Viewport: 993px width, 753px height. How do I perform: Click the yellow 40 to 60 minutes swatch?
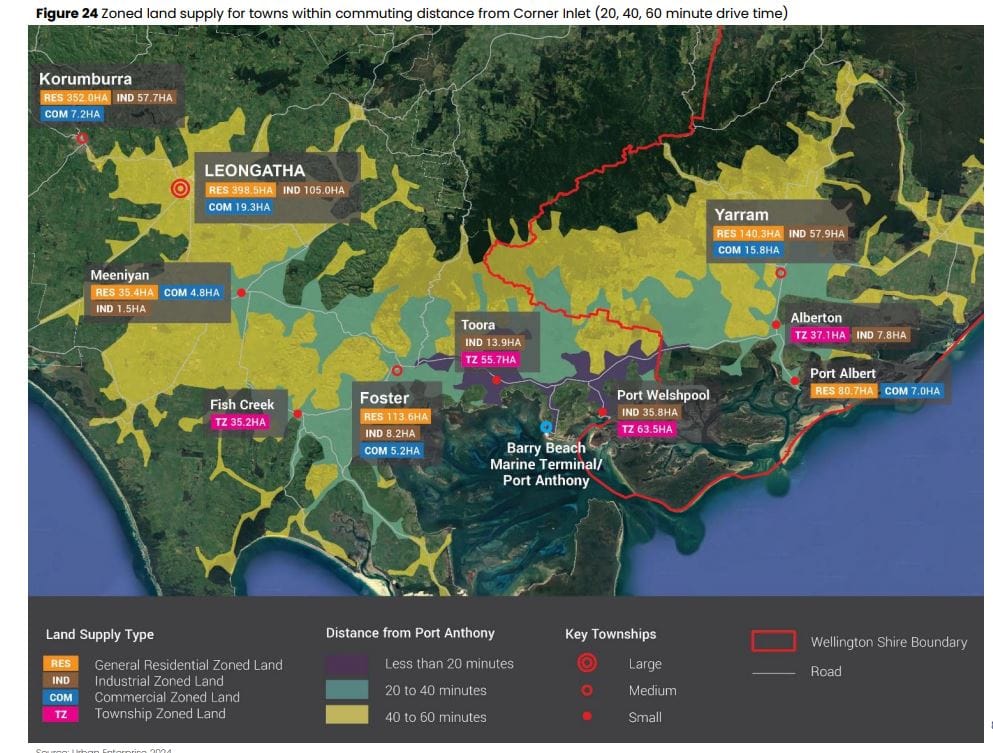tap(347, 716)
